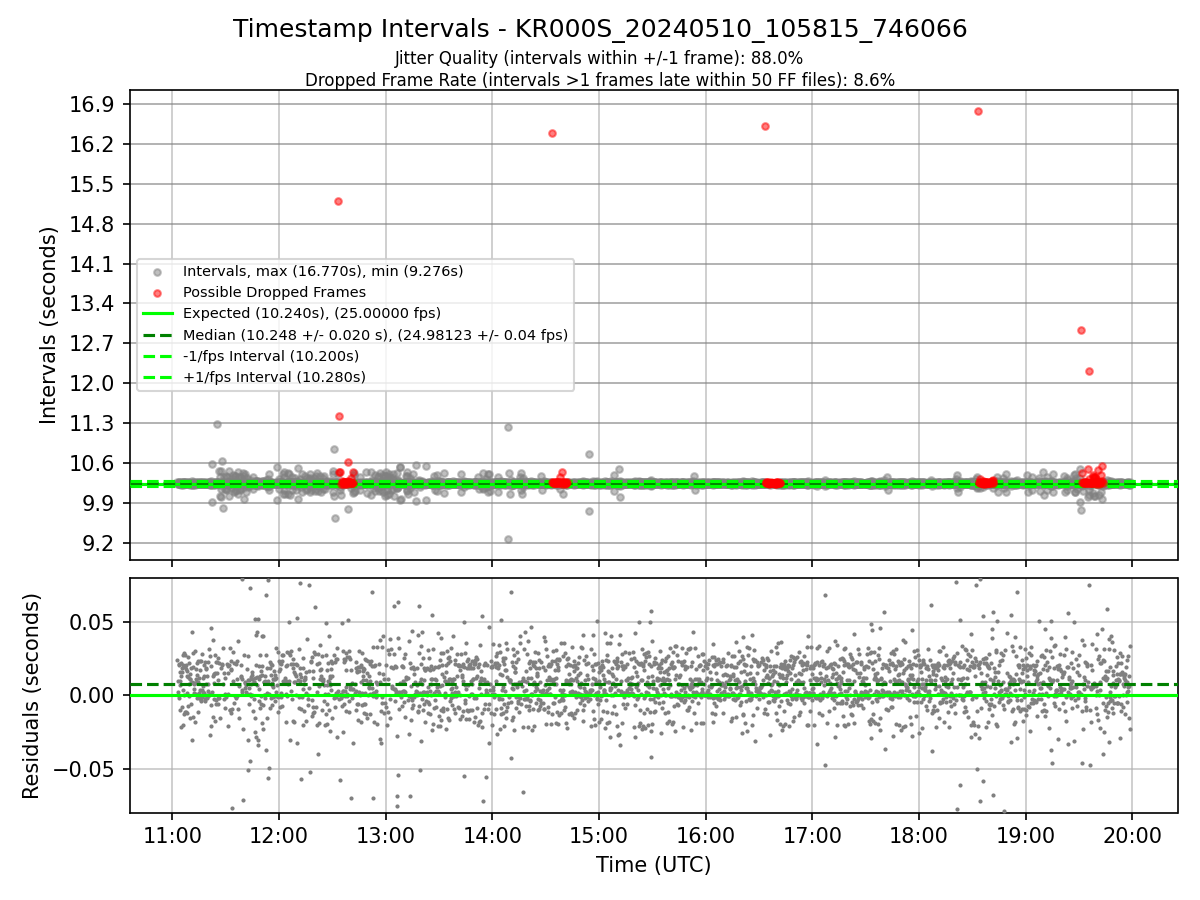The image size is (1200, 900).
Task: Click the 18:00 x-axis tick label
Action: (x=918, y=836)
